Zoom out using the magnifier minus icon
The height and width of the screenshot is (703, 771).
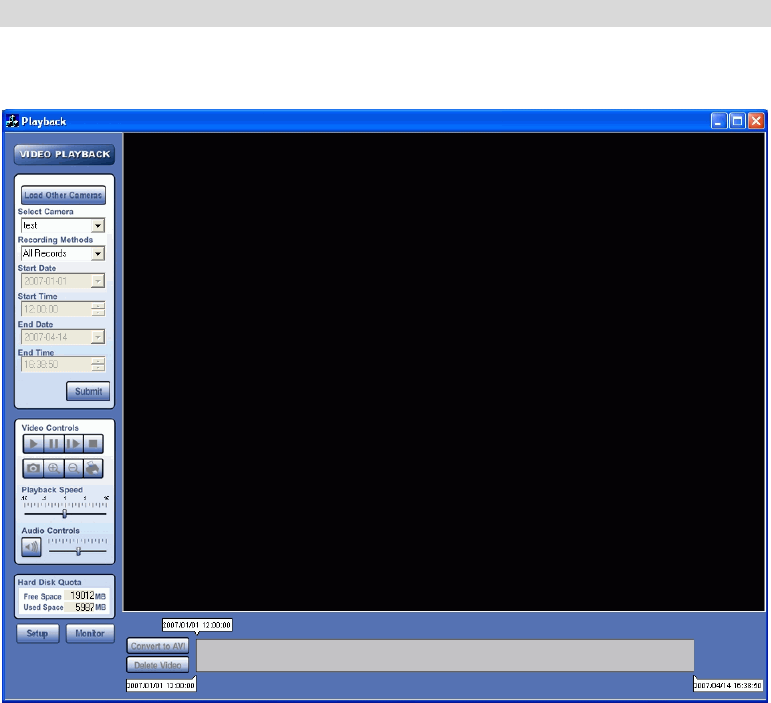click(x=74, y=469)
